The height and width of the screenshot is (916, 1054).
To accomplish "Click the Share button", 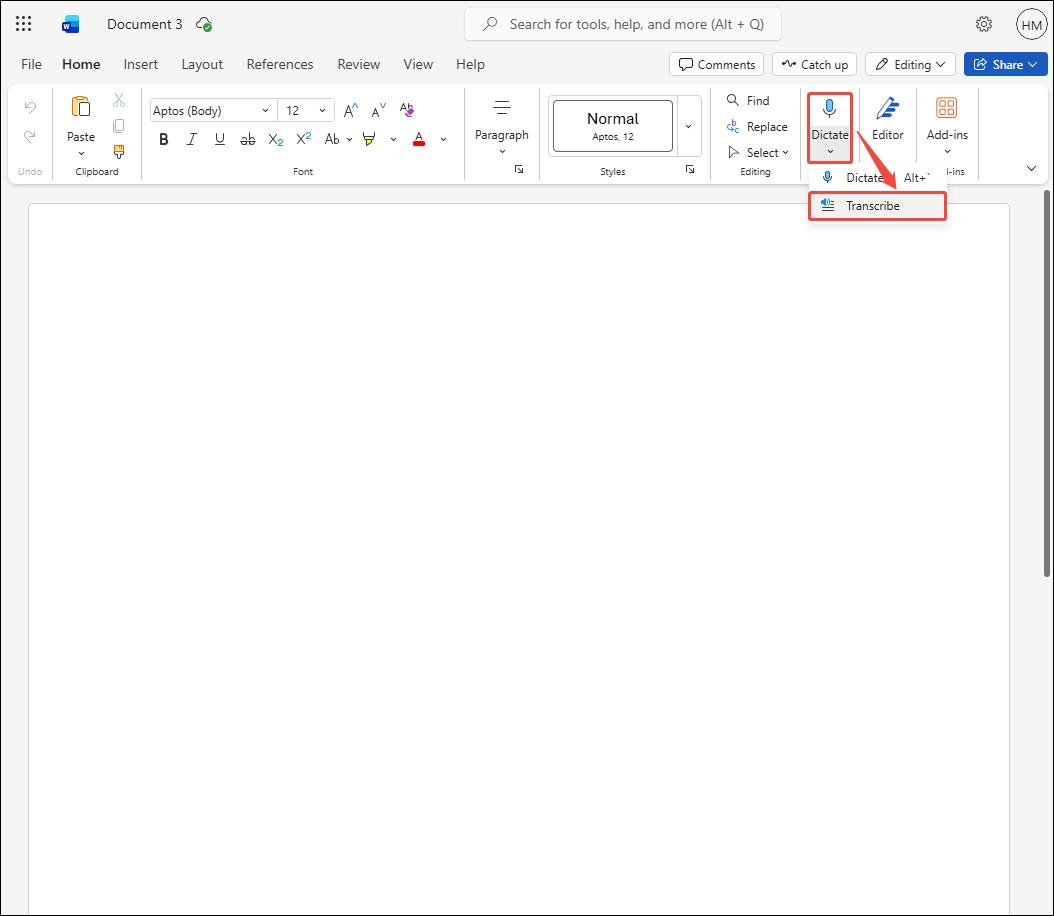I will [x=1006, y=65].
